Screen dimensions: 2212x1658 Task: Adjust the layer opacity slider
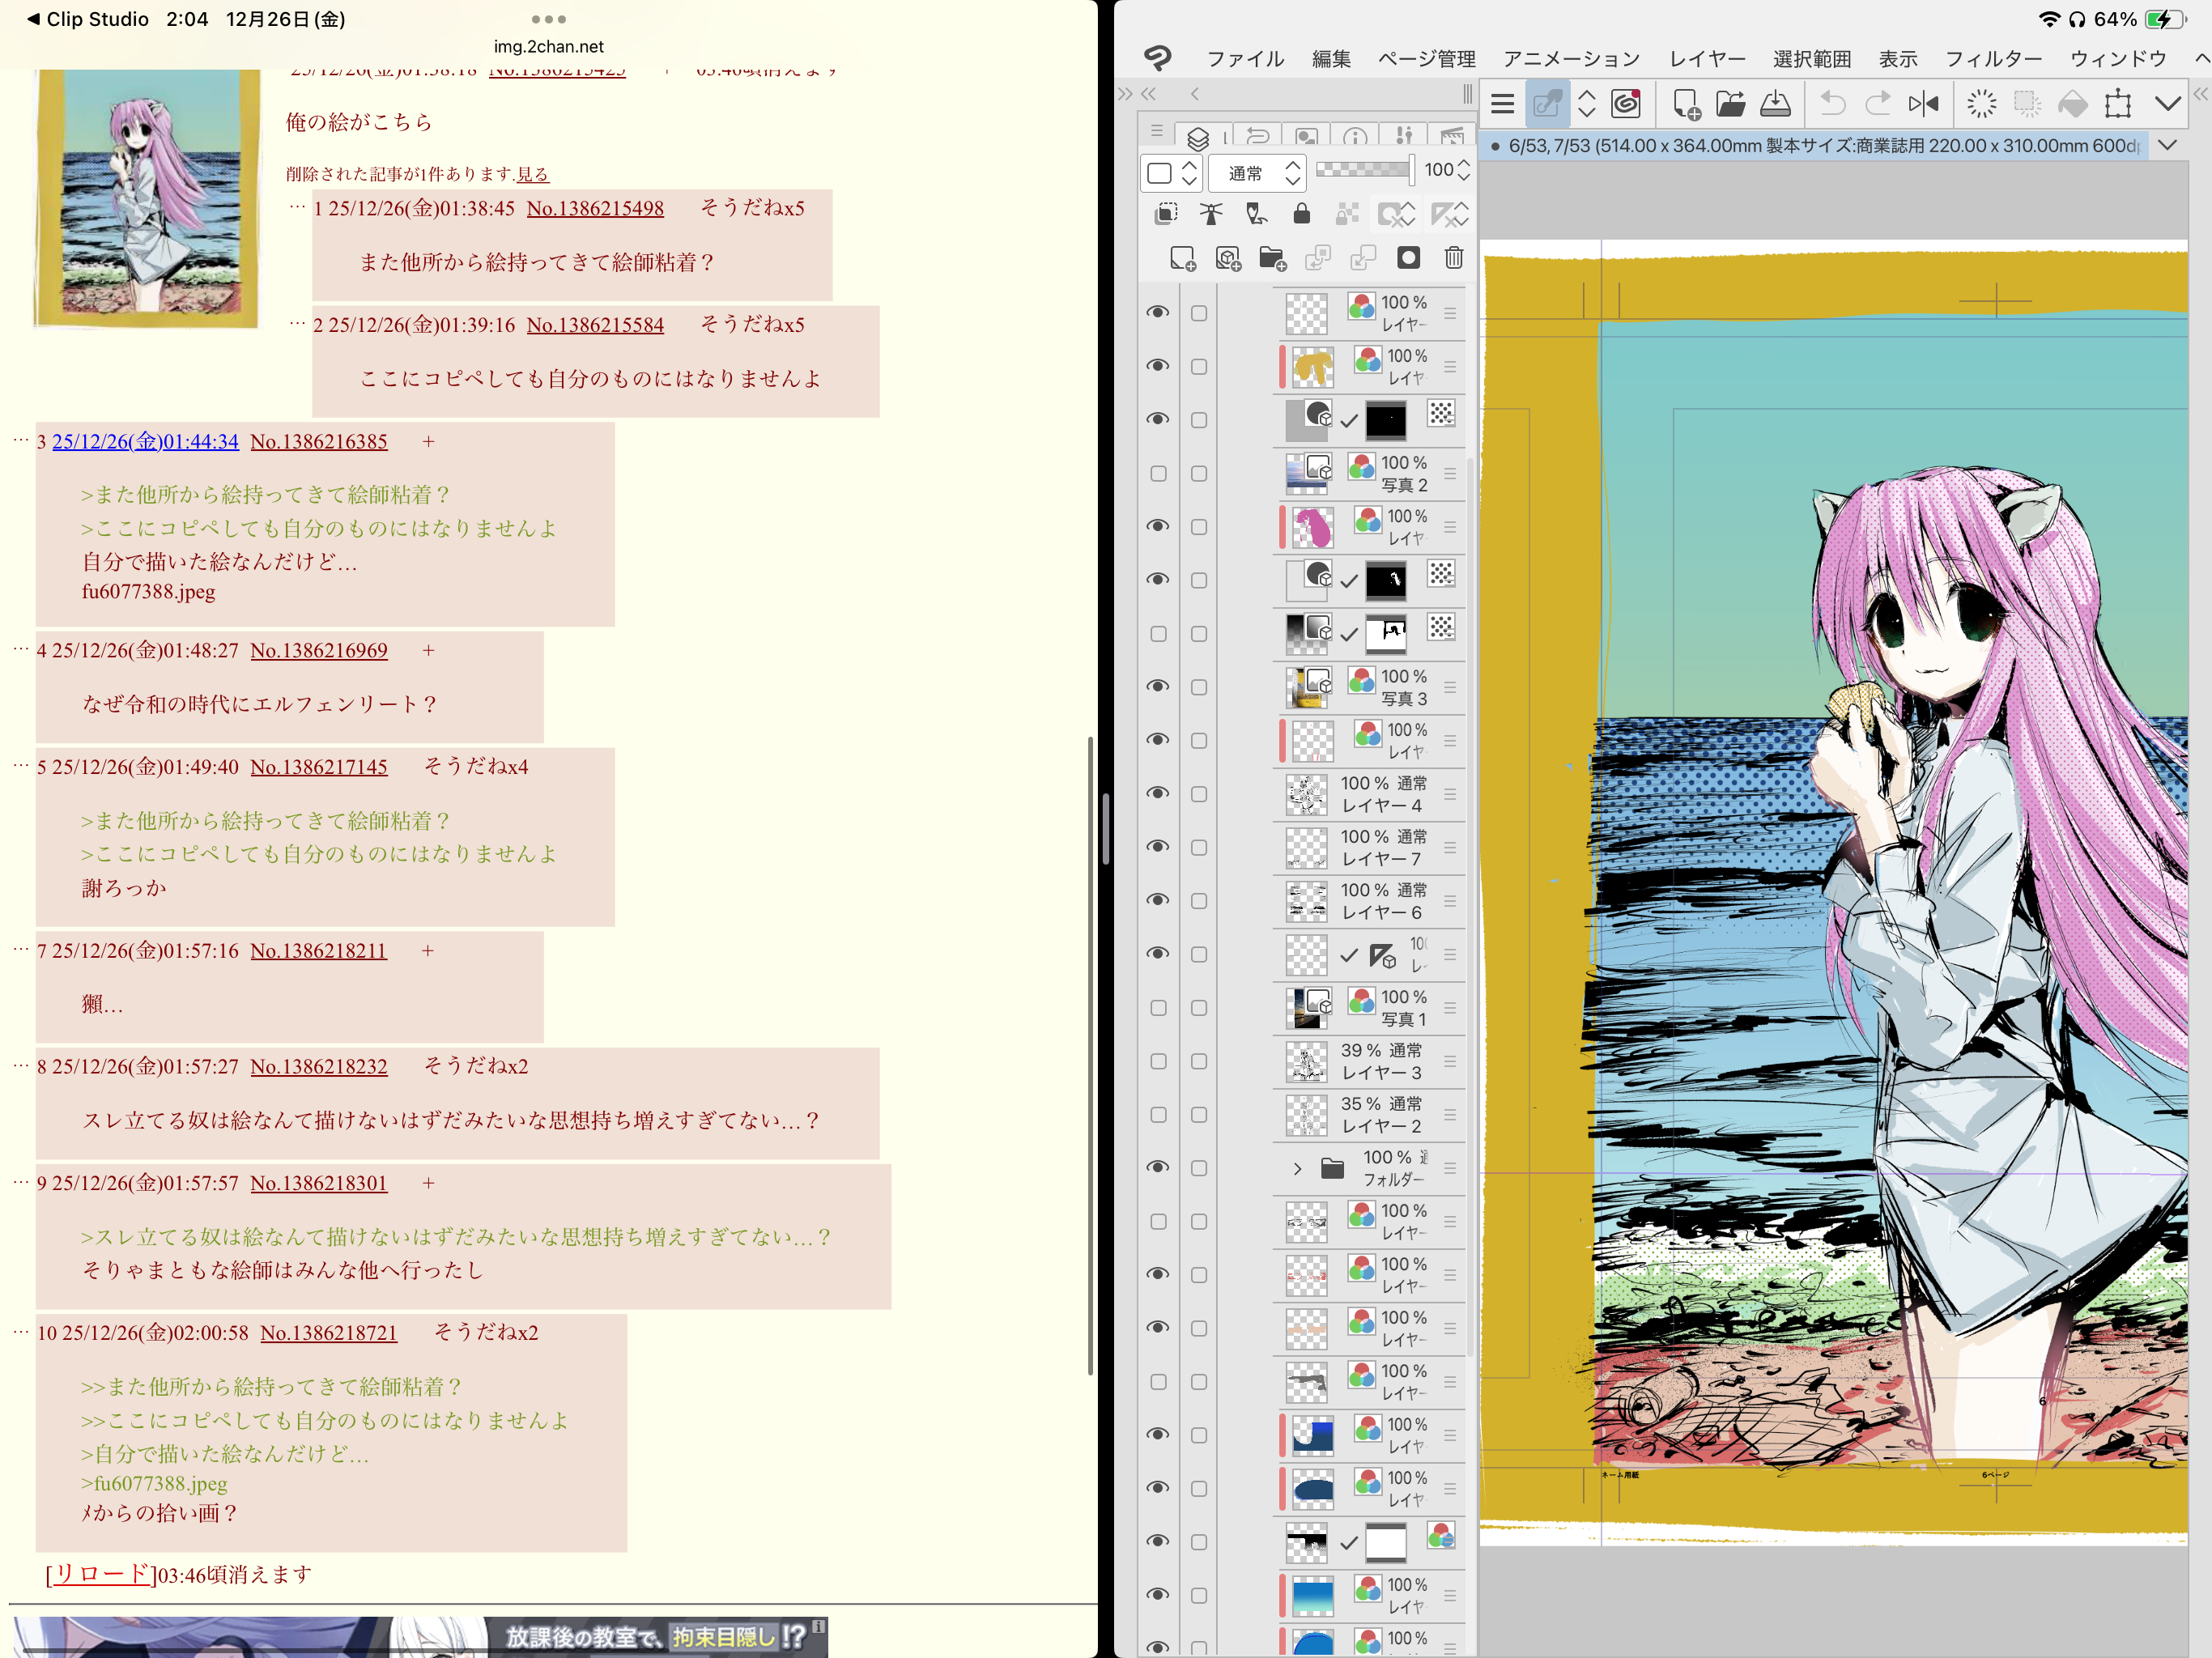(x=1364, y=170)
